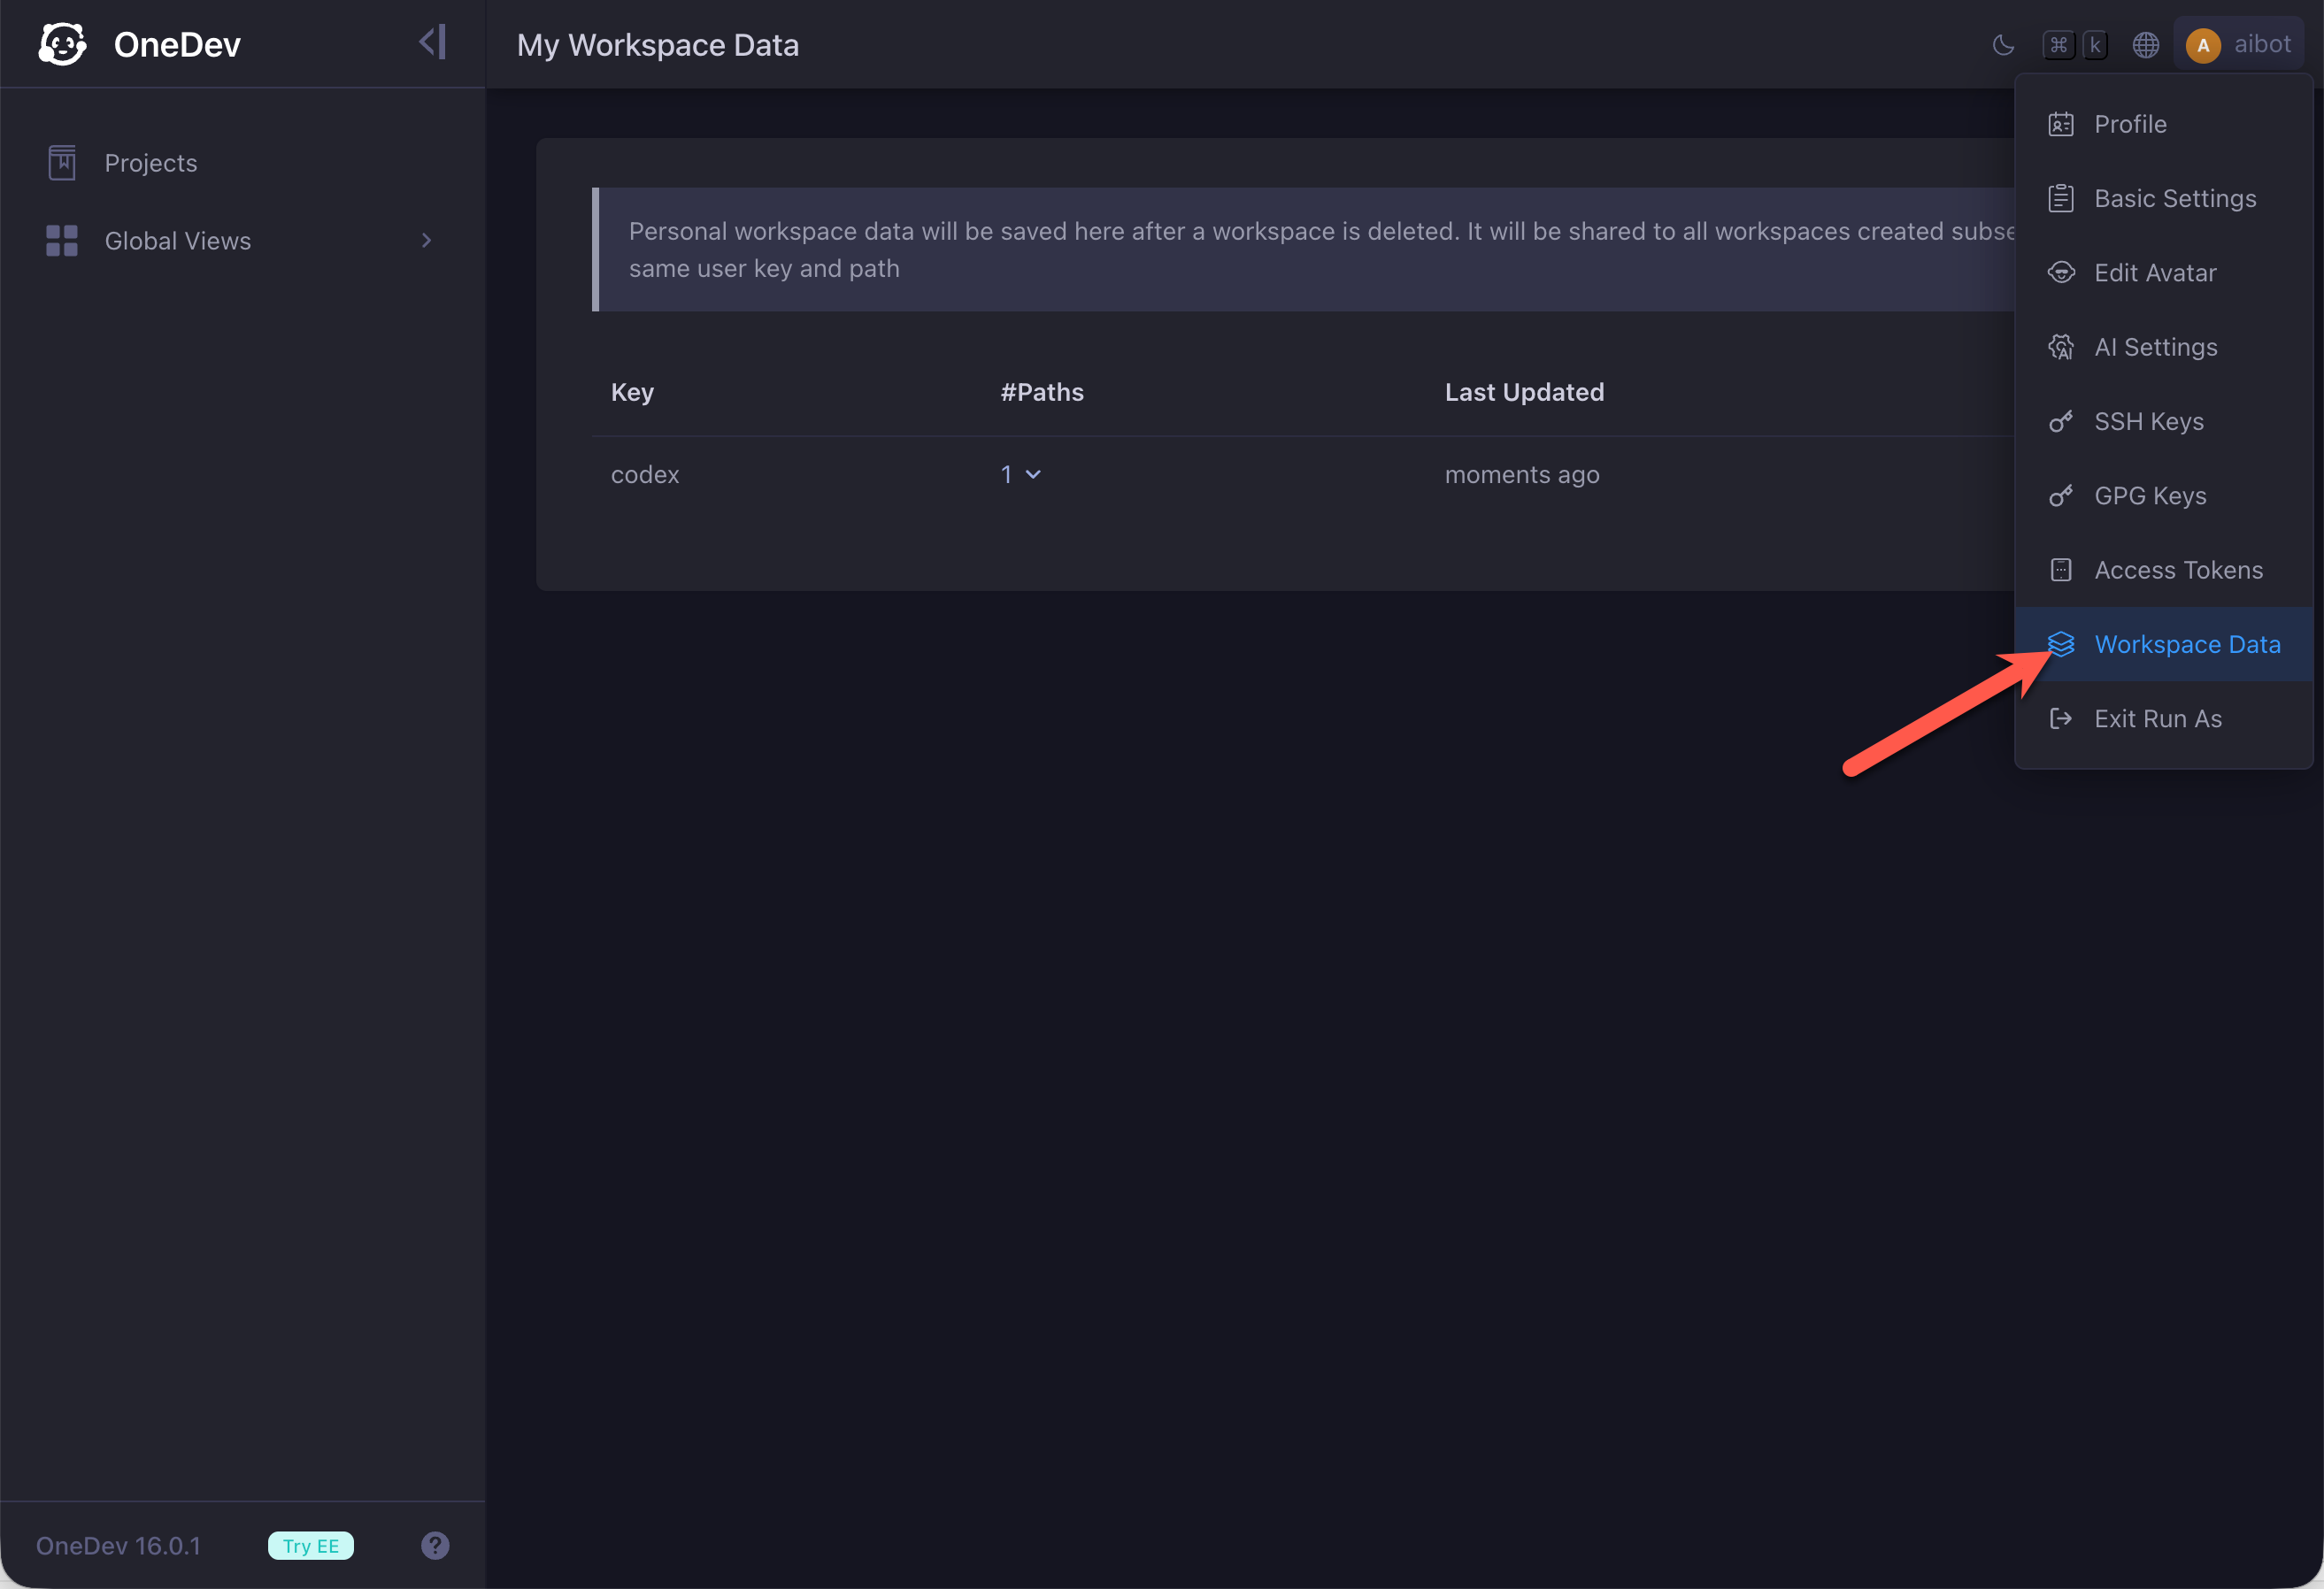Expand the Global Views chevron
Image resolution: width=2324 pixels, height=1589 pixels.
point(426,241)
